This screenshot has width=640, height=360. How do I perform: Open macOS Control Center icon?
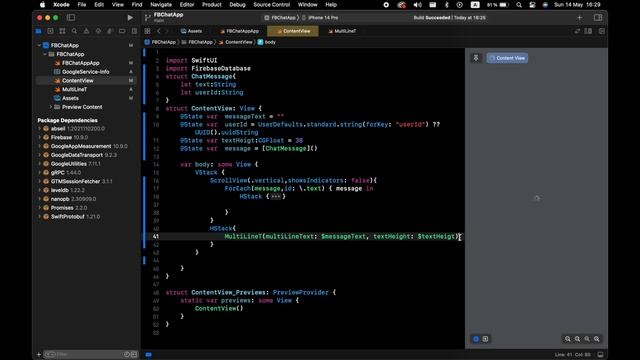532,5
